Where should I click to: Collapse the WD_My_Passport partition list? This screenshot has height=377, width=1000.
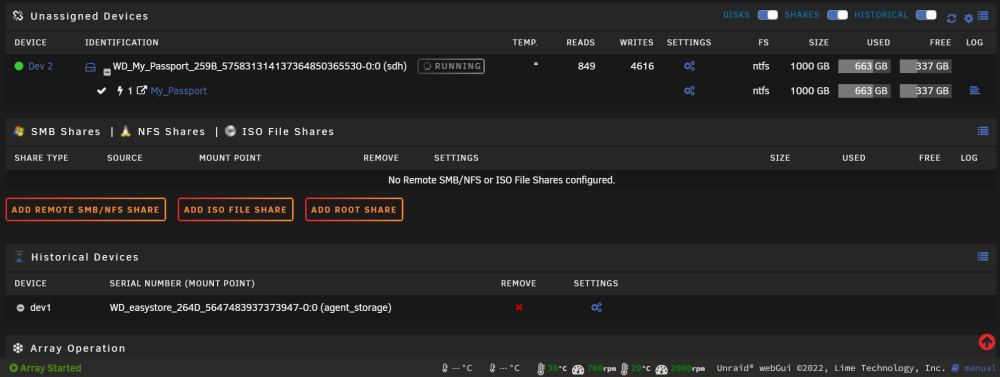coord(107,73)
